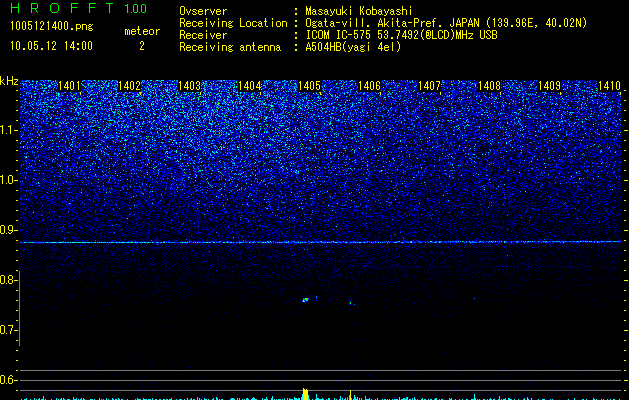Click the 1.0 kHz axis label
Viewport: 629px width, 400px height.
[8, 180]
